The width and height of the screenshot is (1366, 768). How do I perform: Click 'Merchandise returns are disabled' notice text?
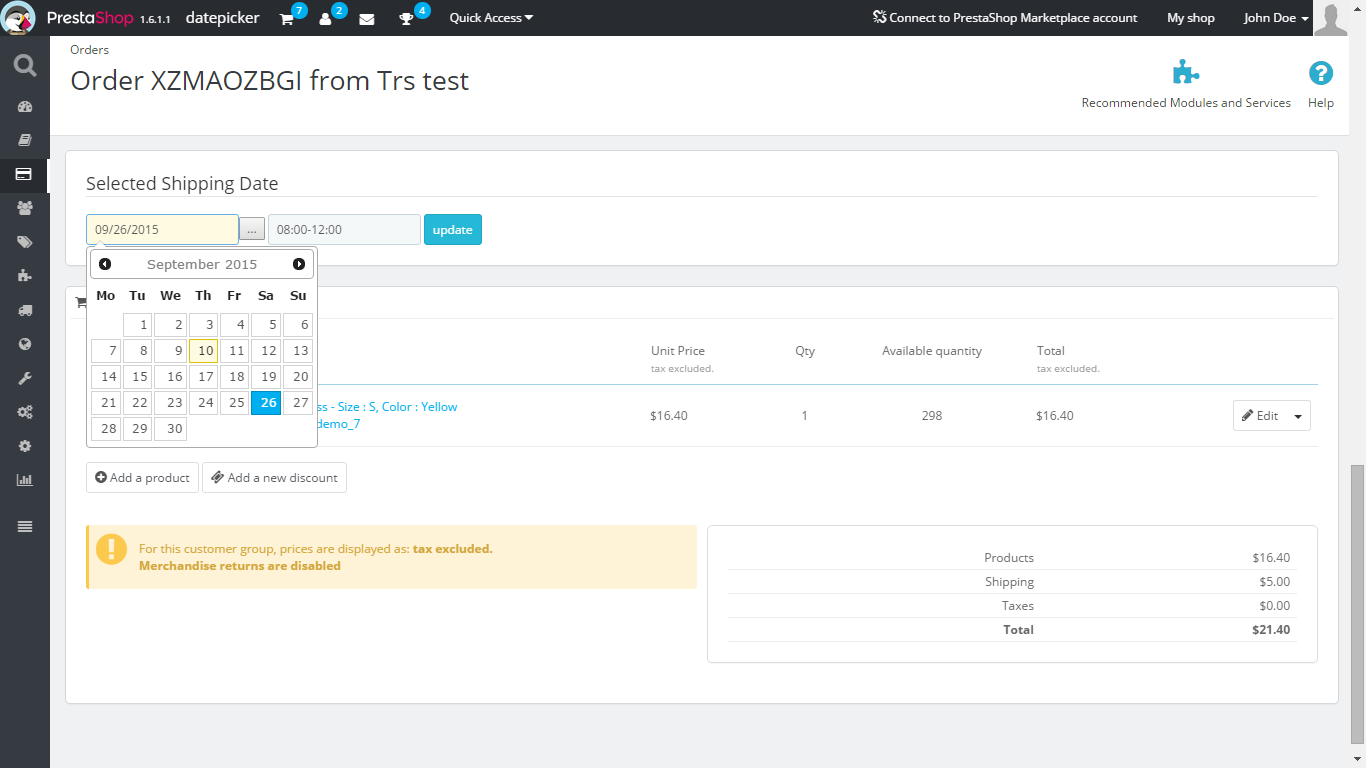tap(240, 566)
